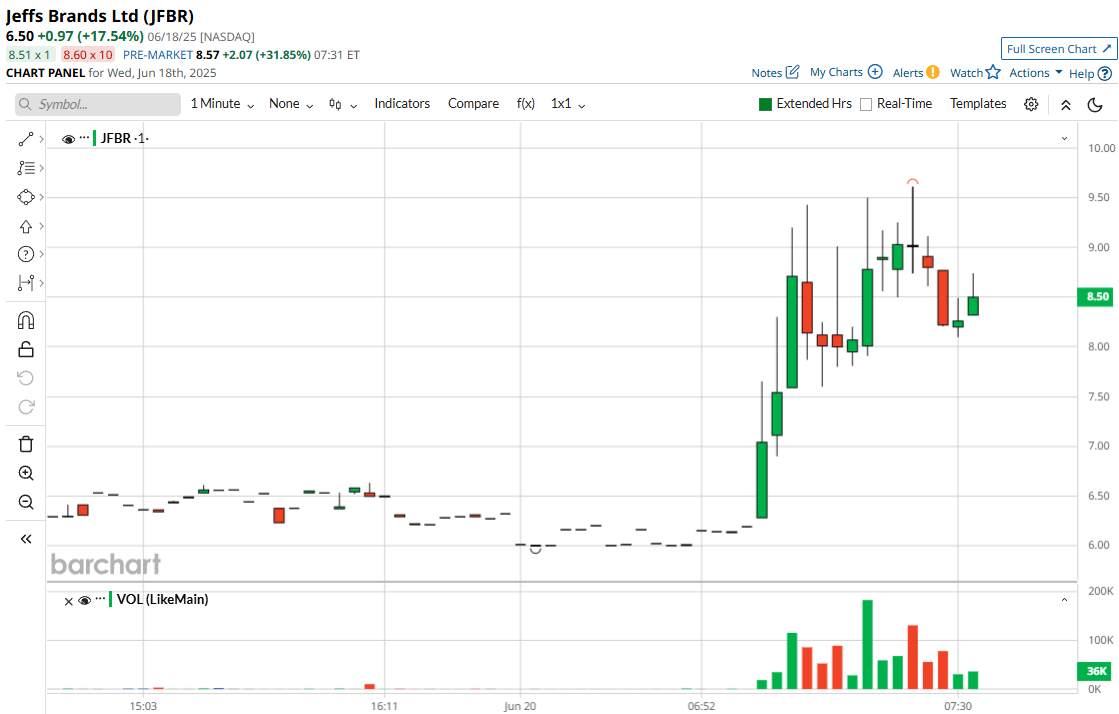Click the Jun 20 date axis label
The image size is (1119, 714).
coord(520,706)
